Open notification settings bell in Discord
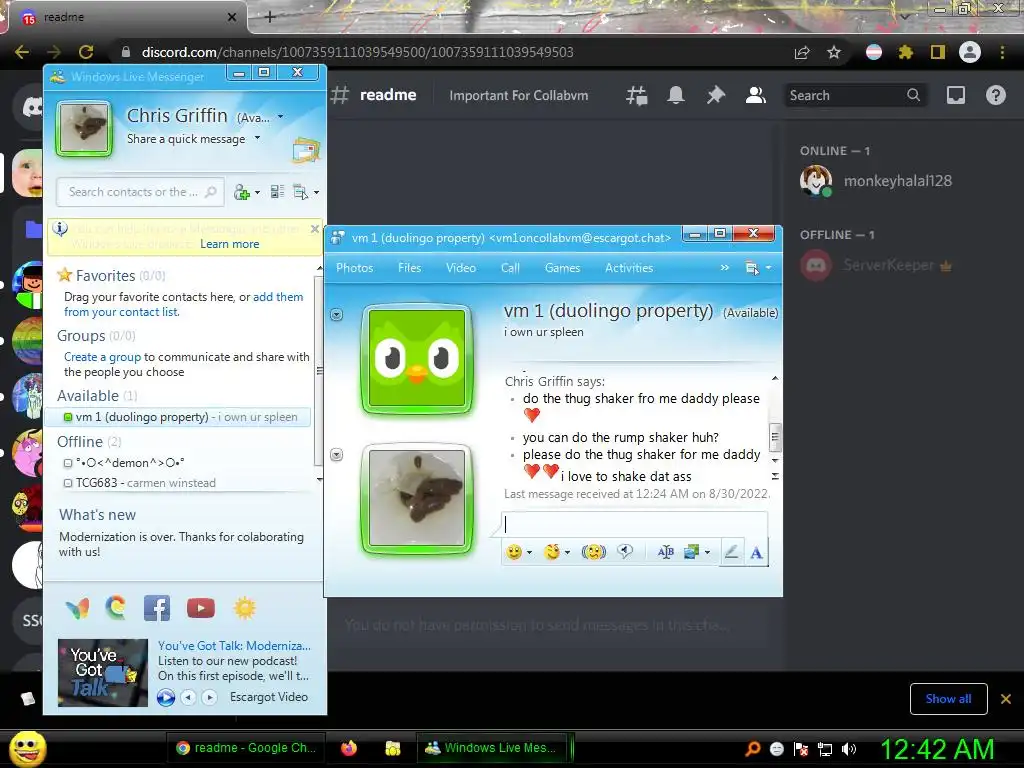The height and width of the screenshot is (768, 1024). [x=676, y=95]
